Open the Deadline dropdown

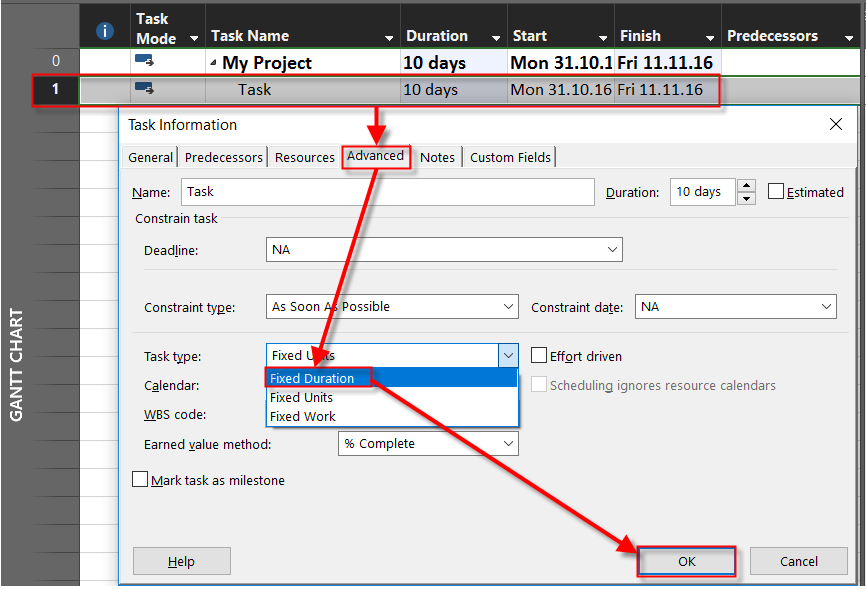tap(612, 250)
